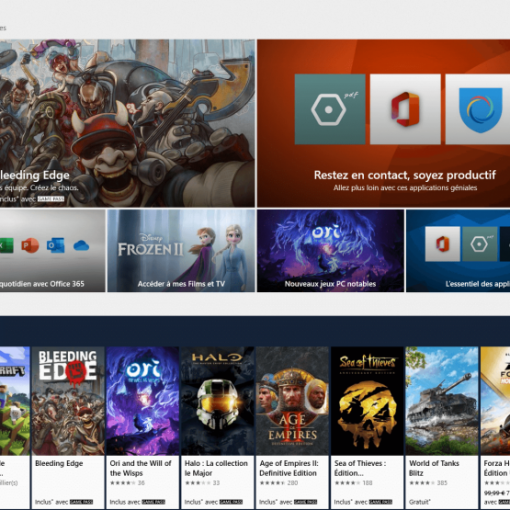Click 'Allez plus loin avec ces applications géniales'

click(x=405, y=188)
